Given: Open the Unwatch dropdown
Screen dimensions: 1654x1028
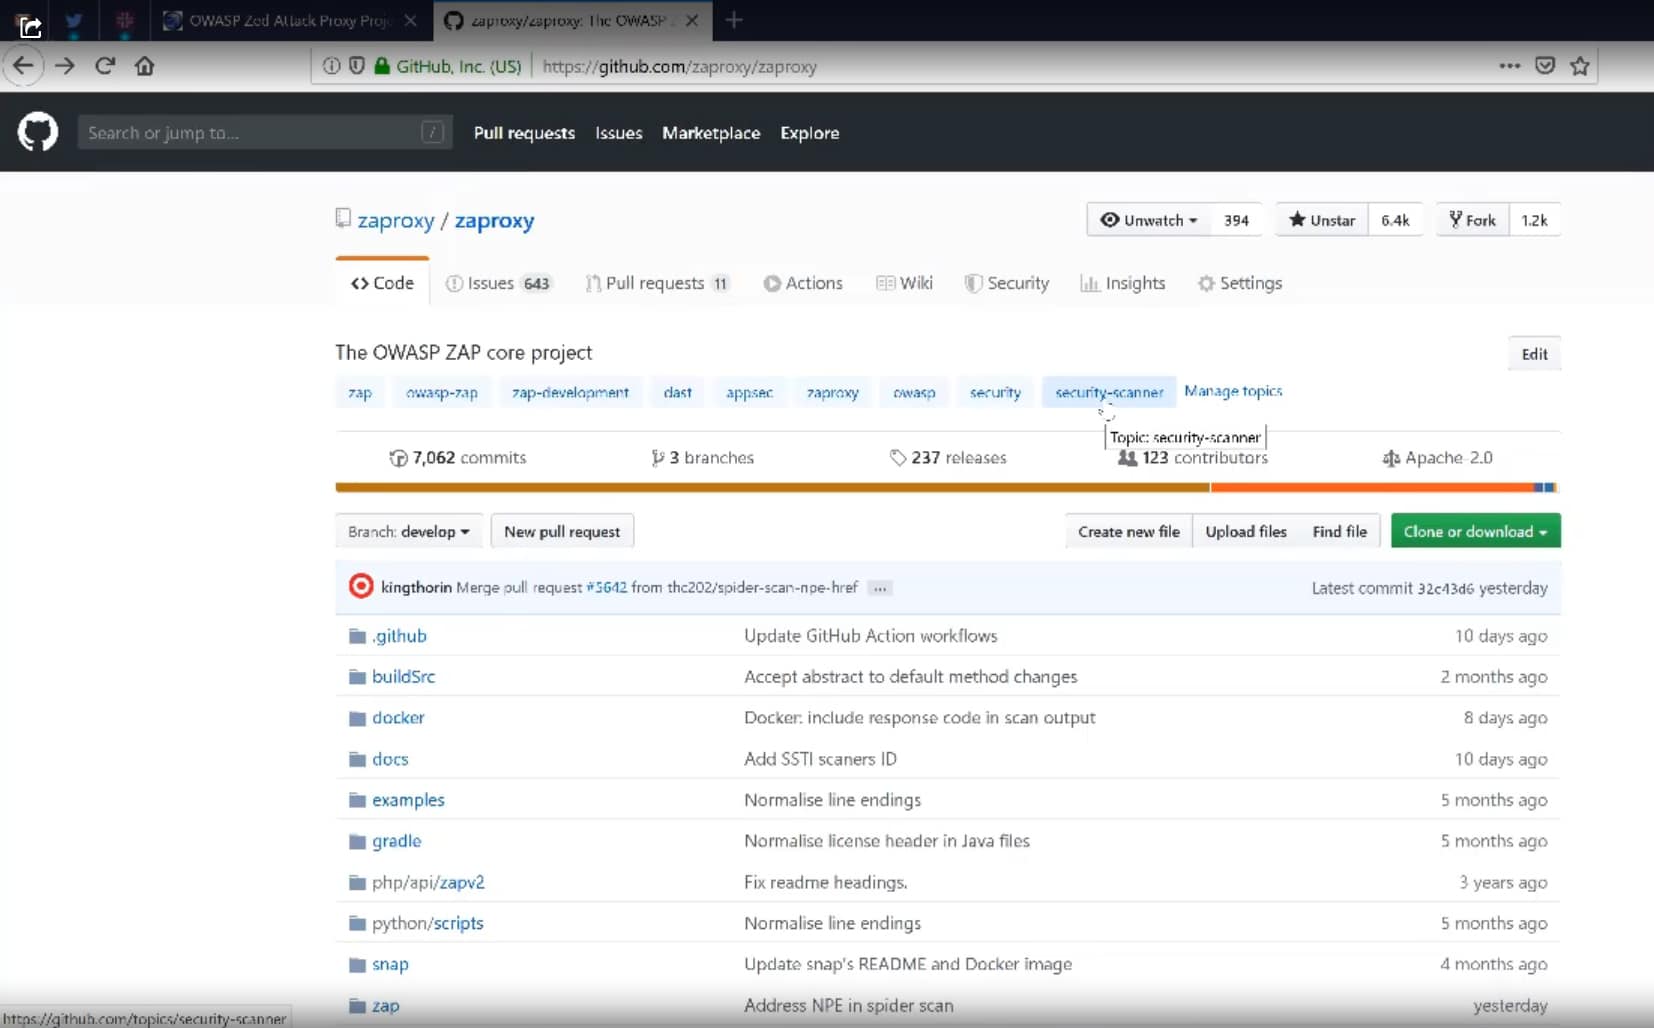Looking at the screenshot, I should pyautogui.click(x=1148, y=220).
